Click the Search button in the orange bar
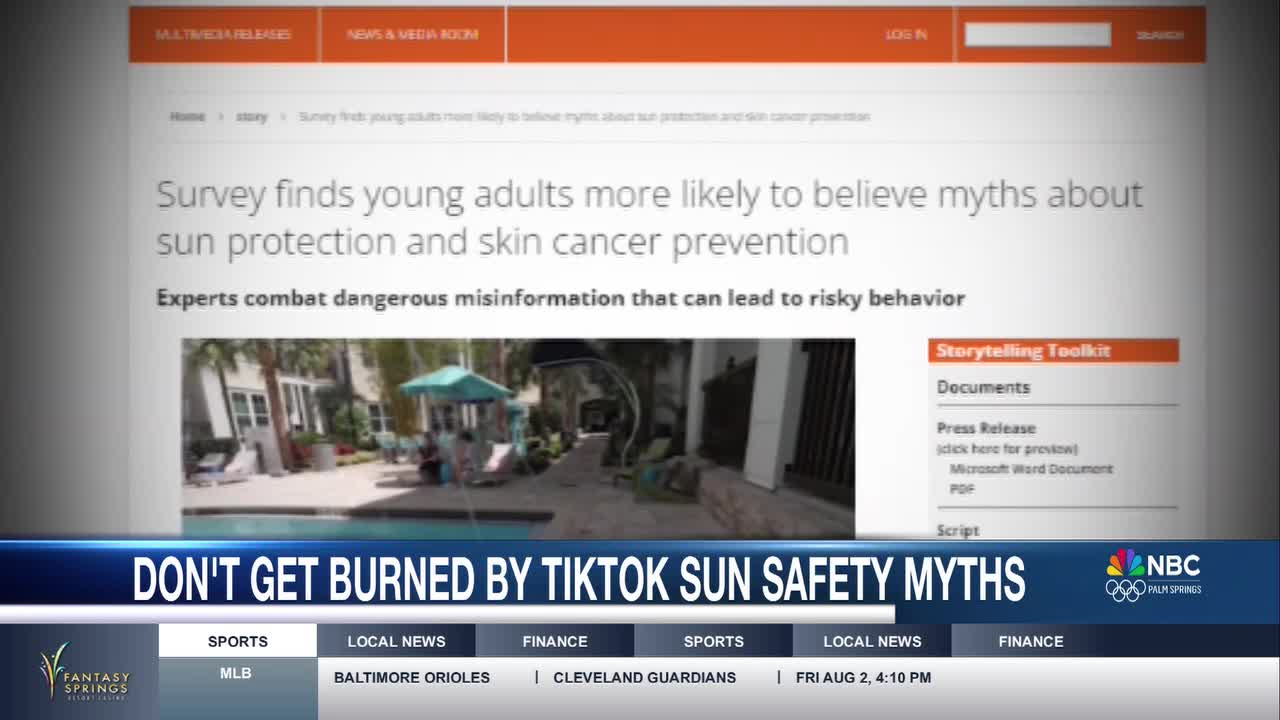1280x720 pixels. point(1160,35)
